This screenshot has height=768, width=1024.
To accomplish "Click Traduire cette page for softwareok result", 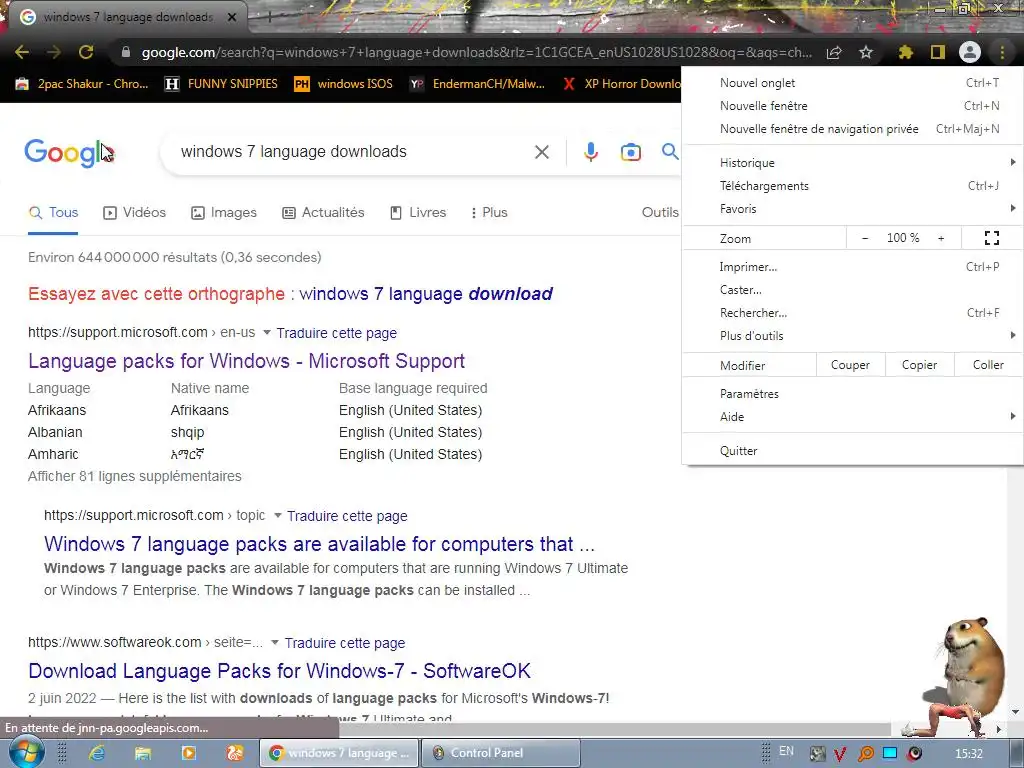I will click(x=345, y=643).
